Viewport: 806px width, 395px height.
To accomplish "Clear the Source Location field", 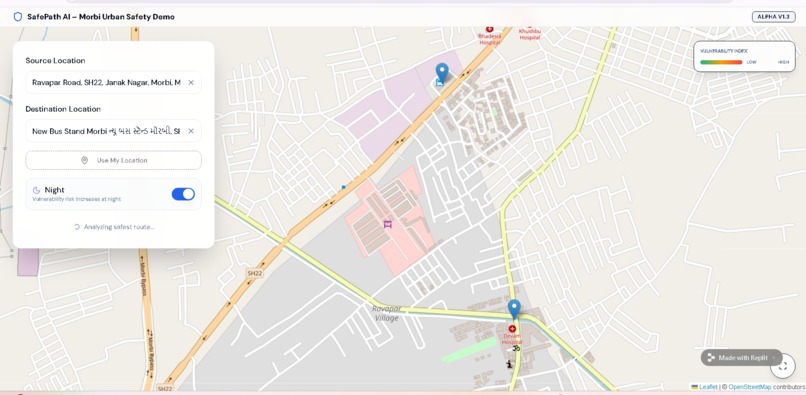I will click(191, 82).
